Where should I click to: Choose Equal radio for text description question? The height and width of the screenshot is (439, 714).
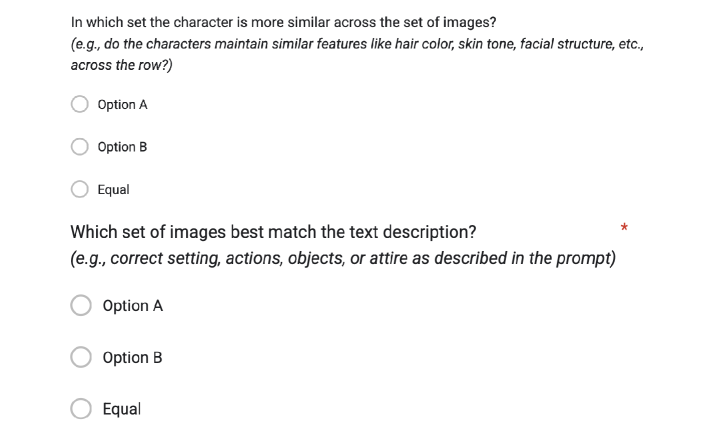[x=81, y=408]
